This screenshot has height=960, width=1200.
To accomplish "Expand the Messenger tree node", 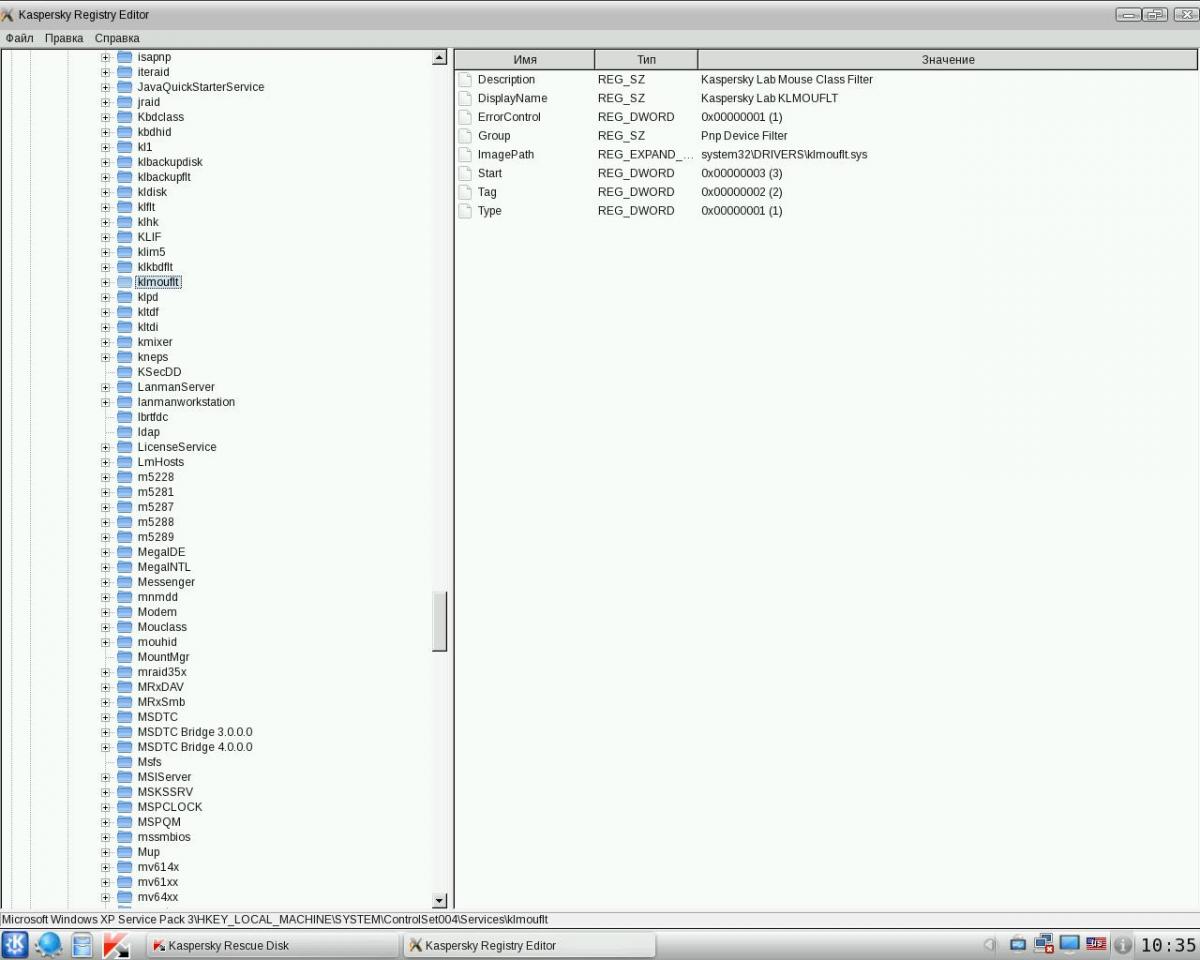I will [x=105, y=582].
